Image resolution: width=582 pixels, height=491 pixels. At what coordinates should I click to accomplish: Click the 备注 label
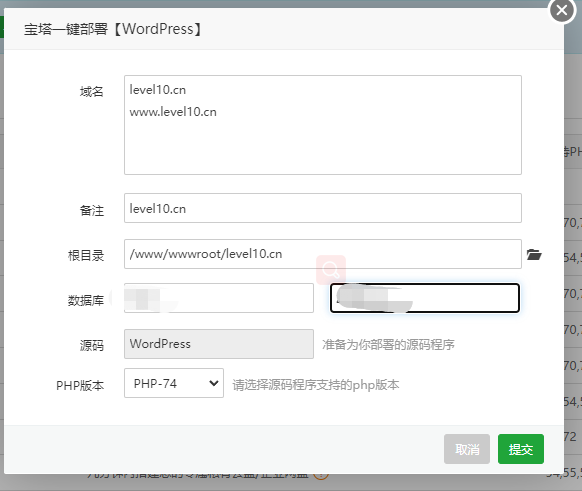tap(92, 210)
